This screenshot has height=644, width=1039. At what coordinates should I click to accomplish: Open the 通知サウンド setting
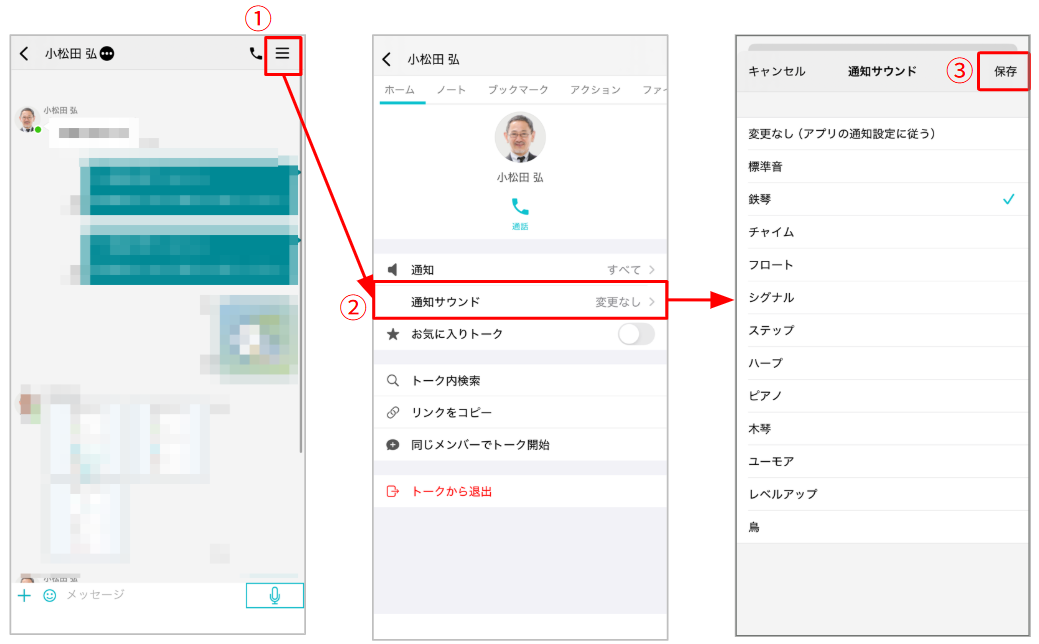coord(520,301)
